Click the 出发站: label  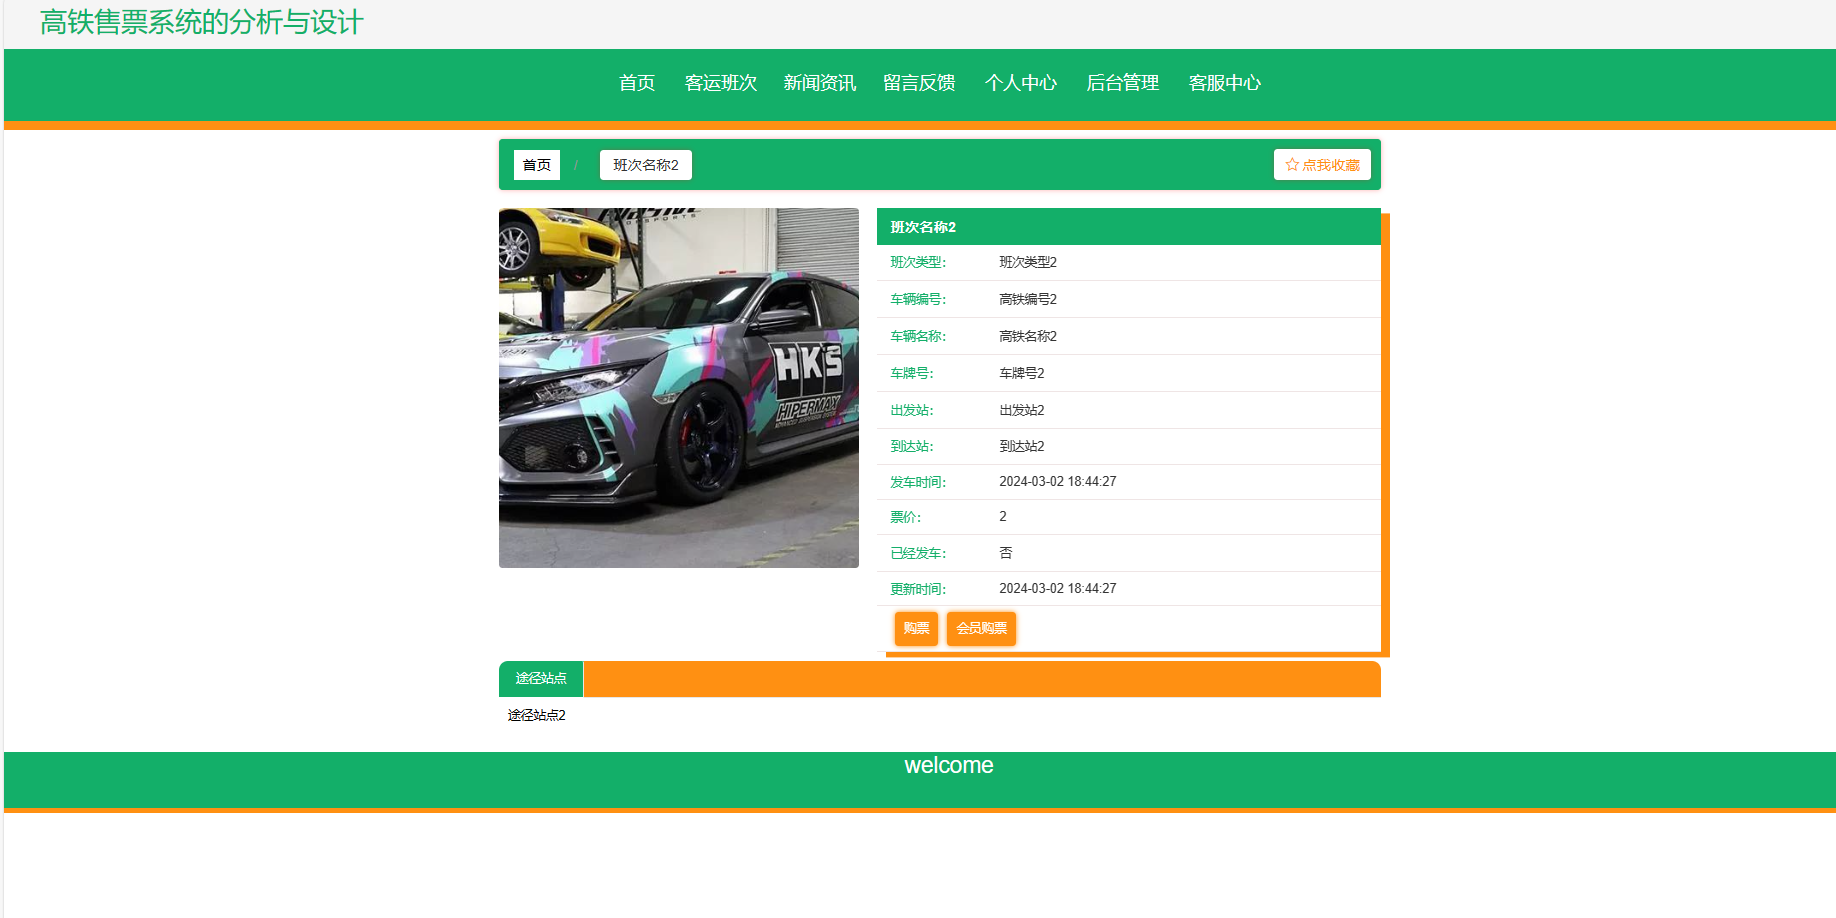coord(912,410)
